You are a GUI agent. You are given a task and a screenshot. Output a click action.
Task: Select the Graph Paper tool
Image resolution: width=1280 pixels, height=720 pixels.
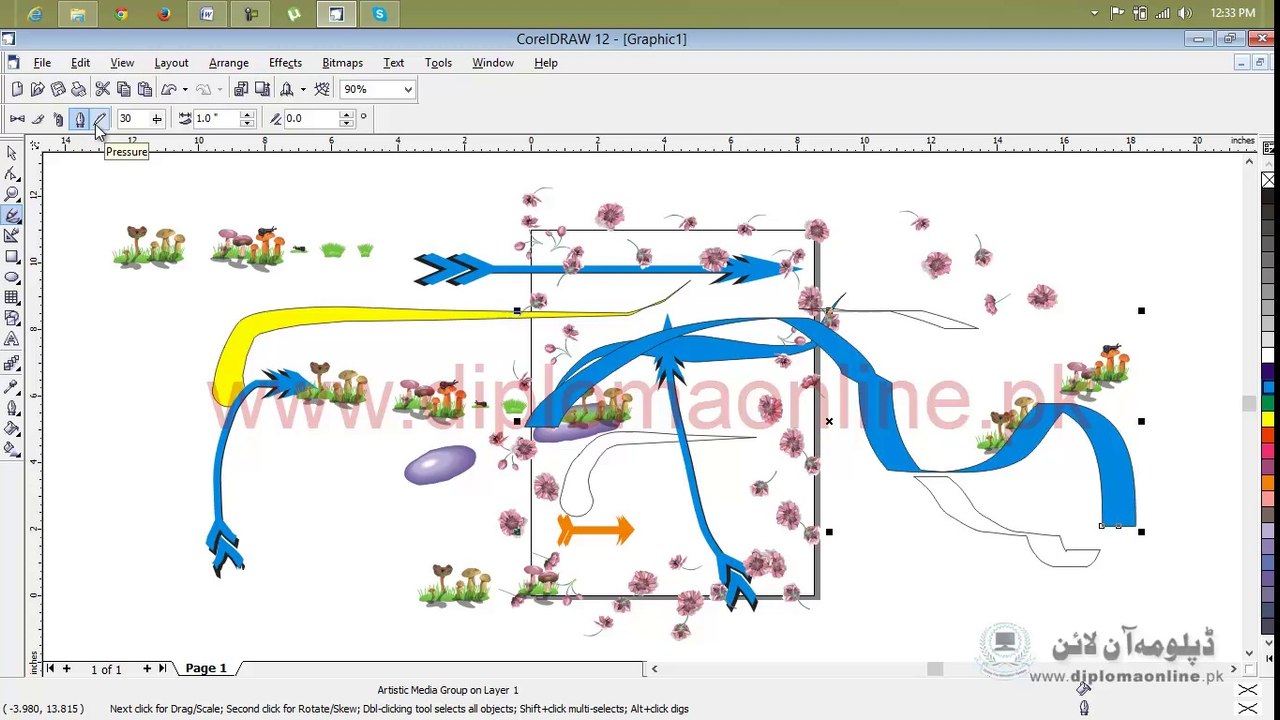(x=12, y=298)
